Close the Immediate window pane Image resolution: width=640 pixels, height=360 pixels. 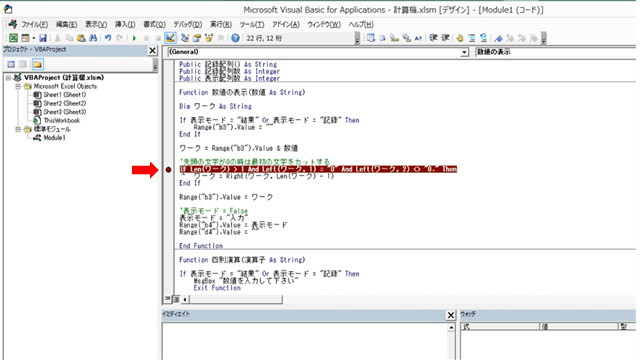(451, 315)
